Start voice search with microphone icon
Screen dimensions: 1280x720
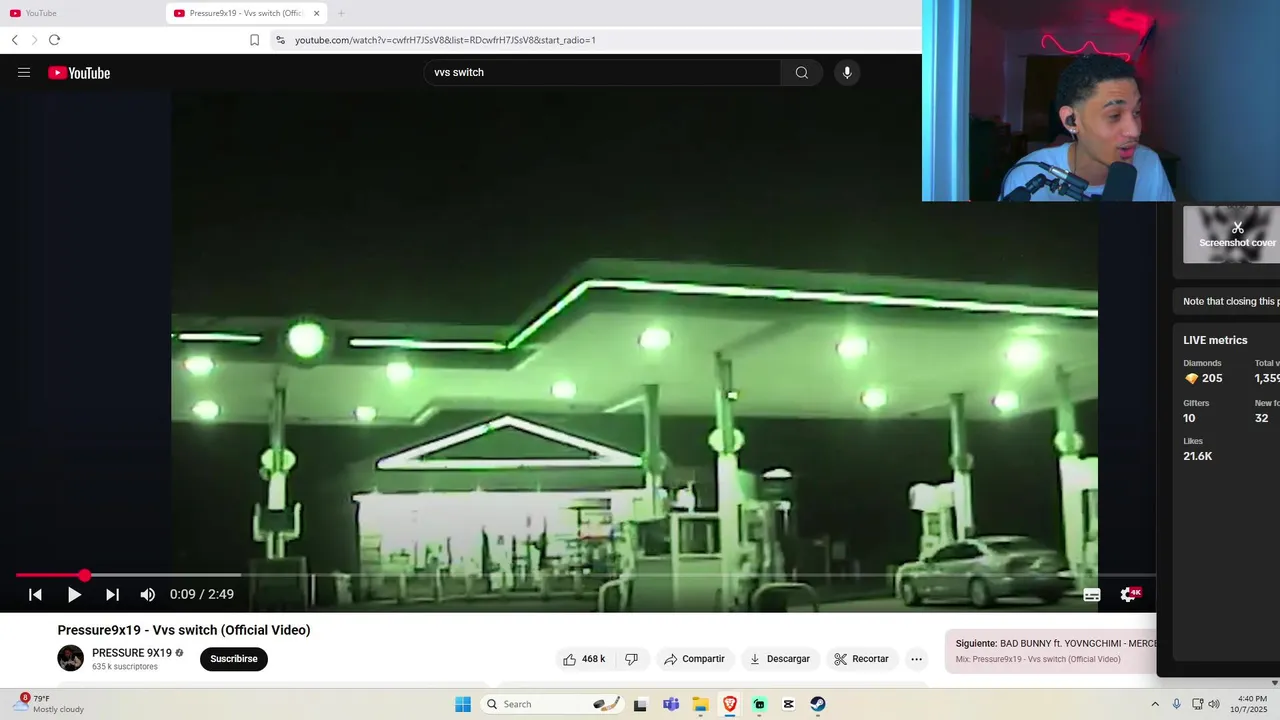[847, 72]
